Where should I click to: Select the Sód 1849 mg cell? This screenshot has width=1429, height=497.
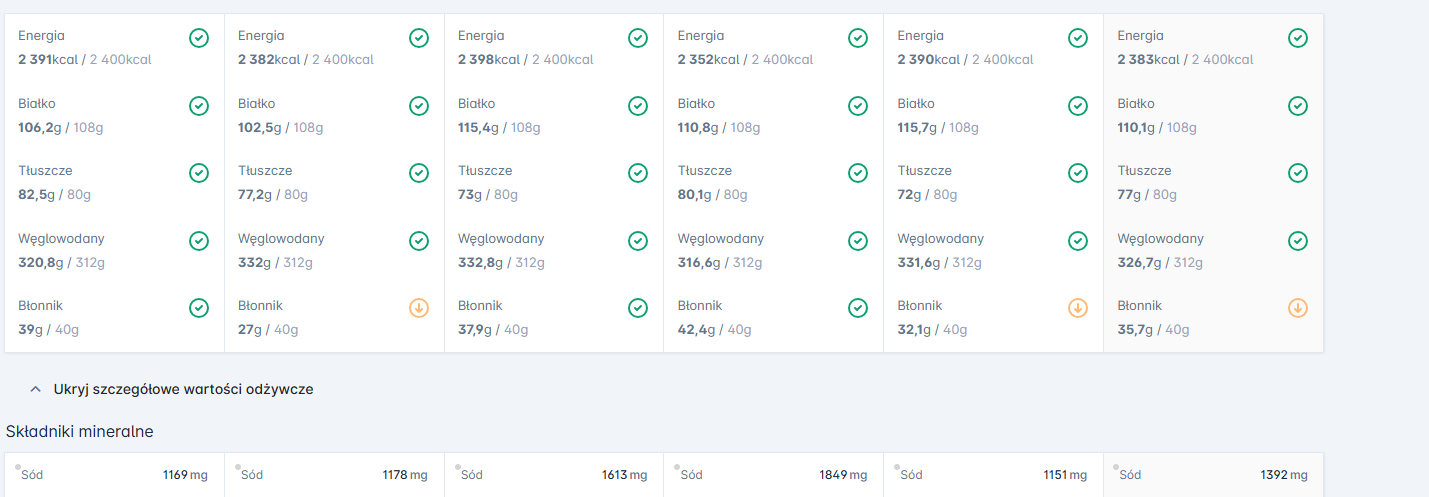pyautogui.click(x=773, y=475)
